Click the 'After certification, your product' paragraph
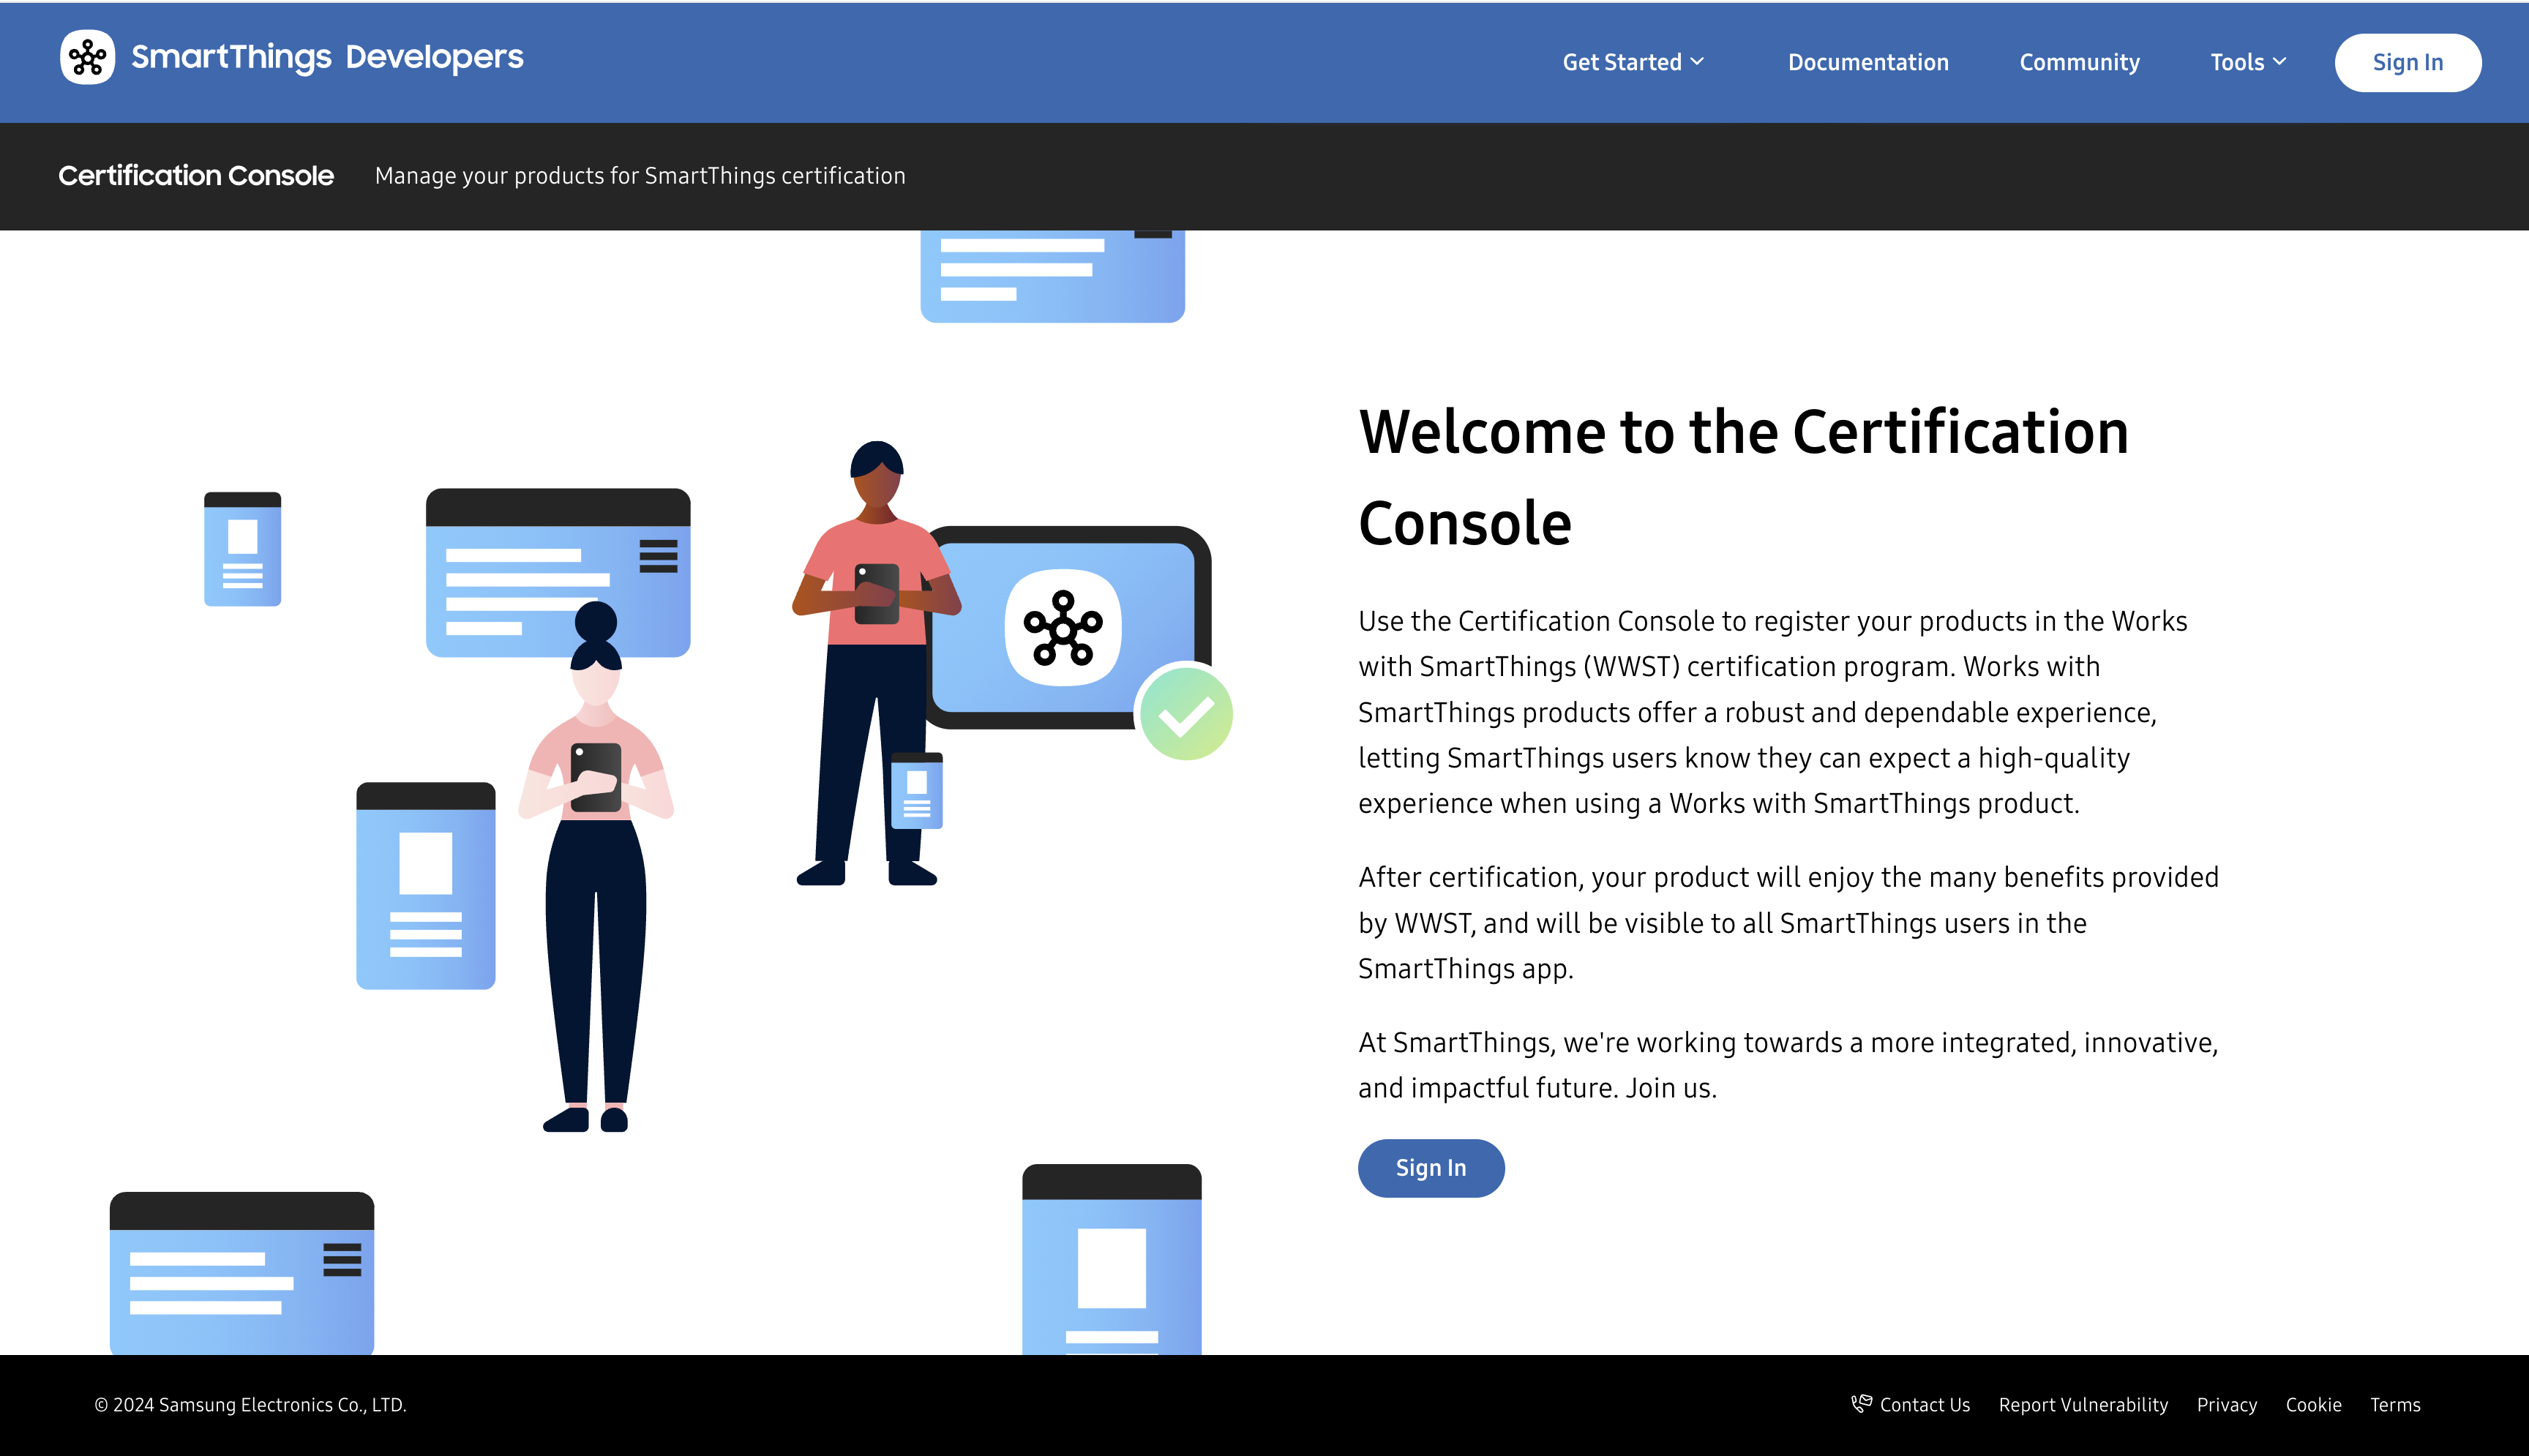This screenshot has width=2529, height=1456. 1788,923
